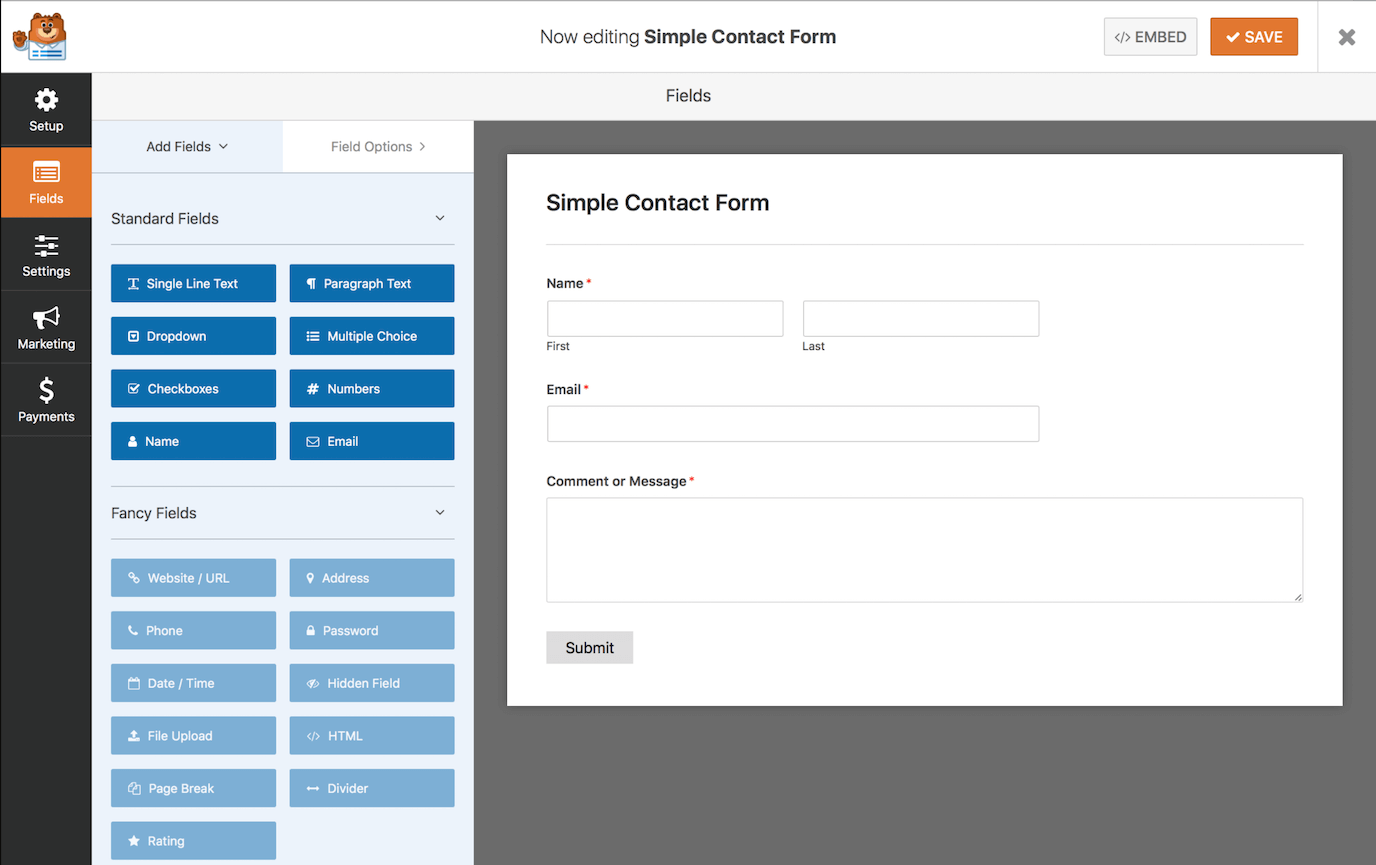1376x865 pixels.
Task: Open the Setup panel
Action: tap(46, 108)
